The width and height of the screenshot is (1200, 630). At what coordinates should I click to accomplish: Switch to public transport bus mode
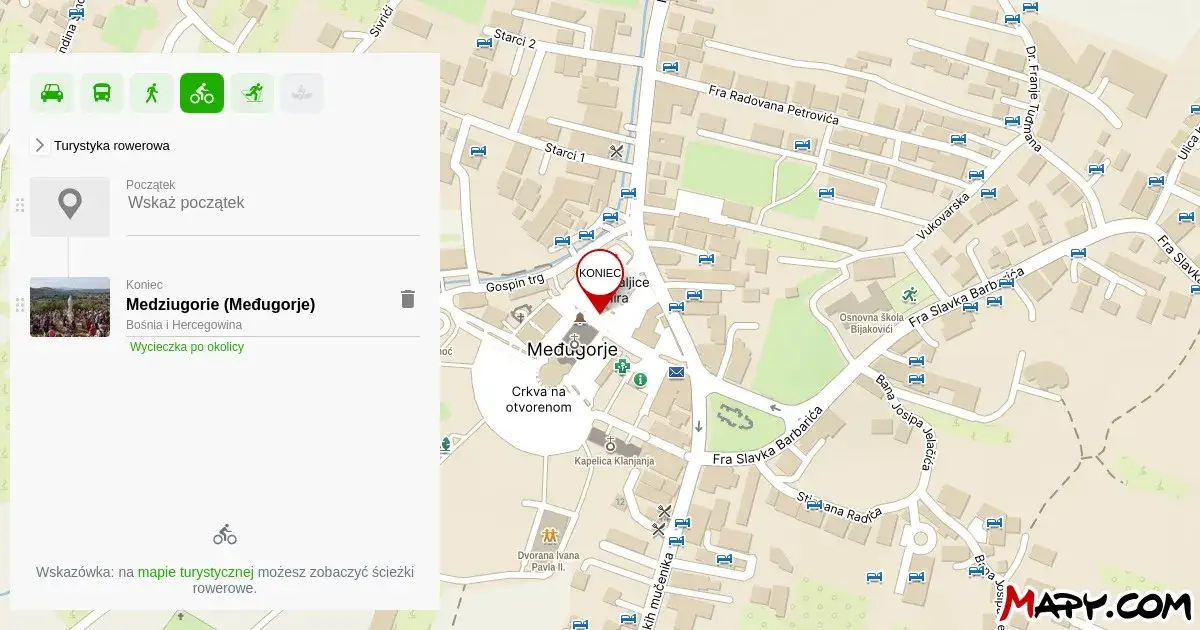102,93
